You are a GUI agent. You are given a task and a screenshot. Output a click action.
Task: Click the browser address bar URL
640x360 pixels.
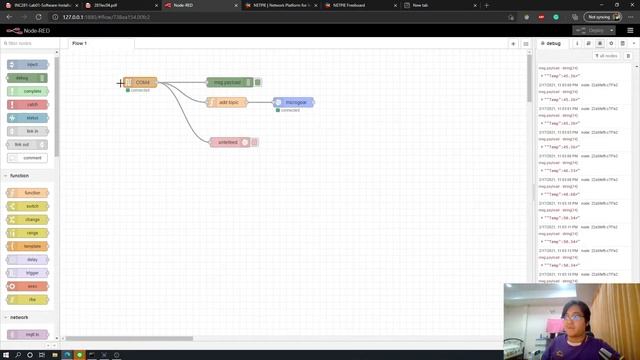coord(107,17)
